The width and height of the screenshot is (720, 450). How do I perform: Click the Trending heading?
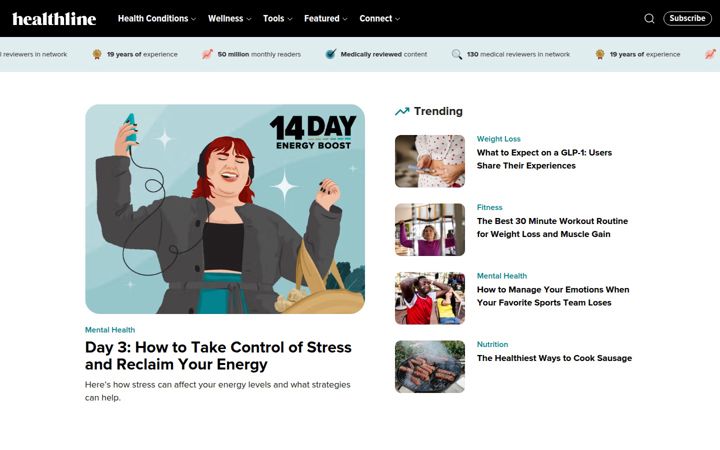click(438, 111)
